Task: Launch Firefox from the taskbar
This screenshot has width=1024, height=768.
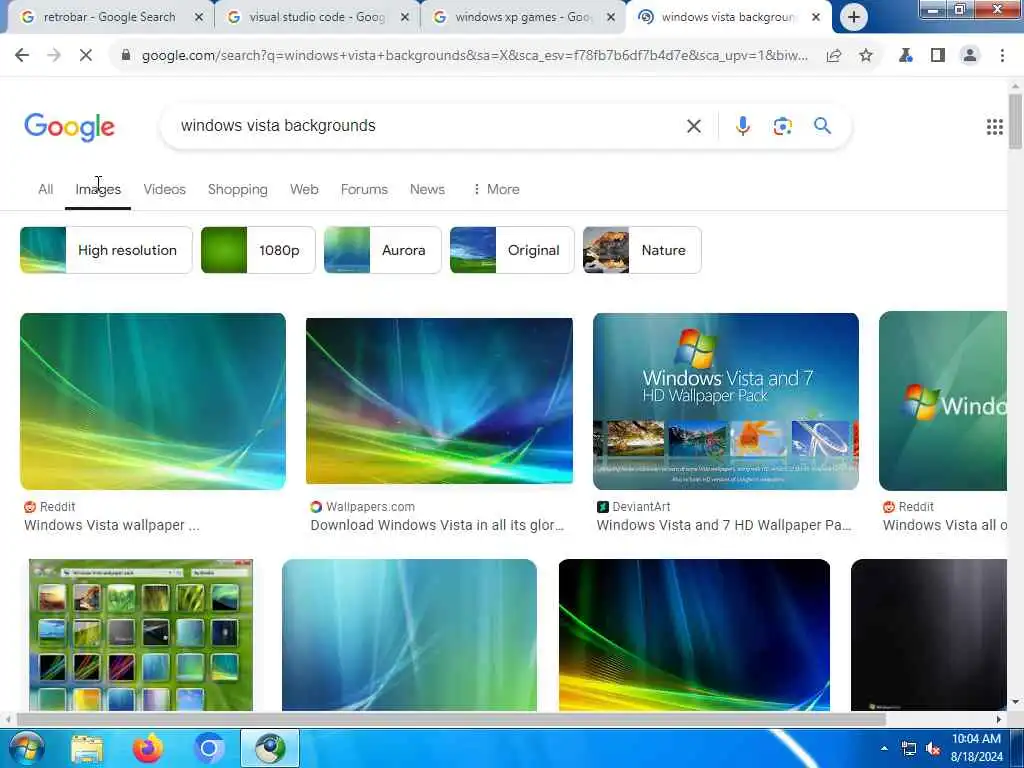Action: tap(148, 748)
